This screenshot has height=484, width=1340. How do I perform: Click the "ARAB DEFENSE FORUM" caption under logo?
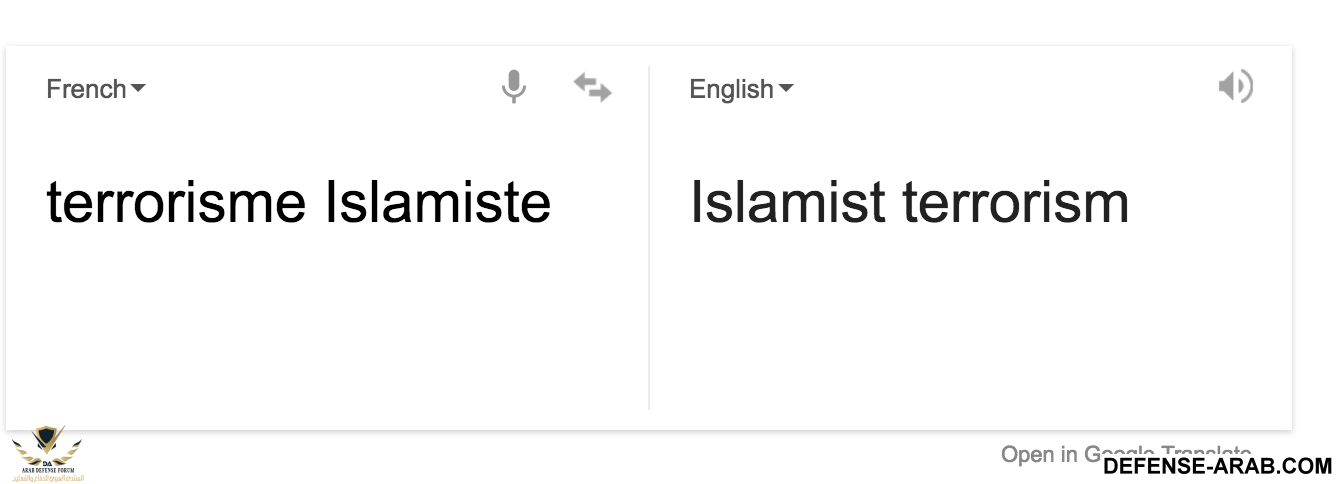47,471
